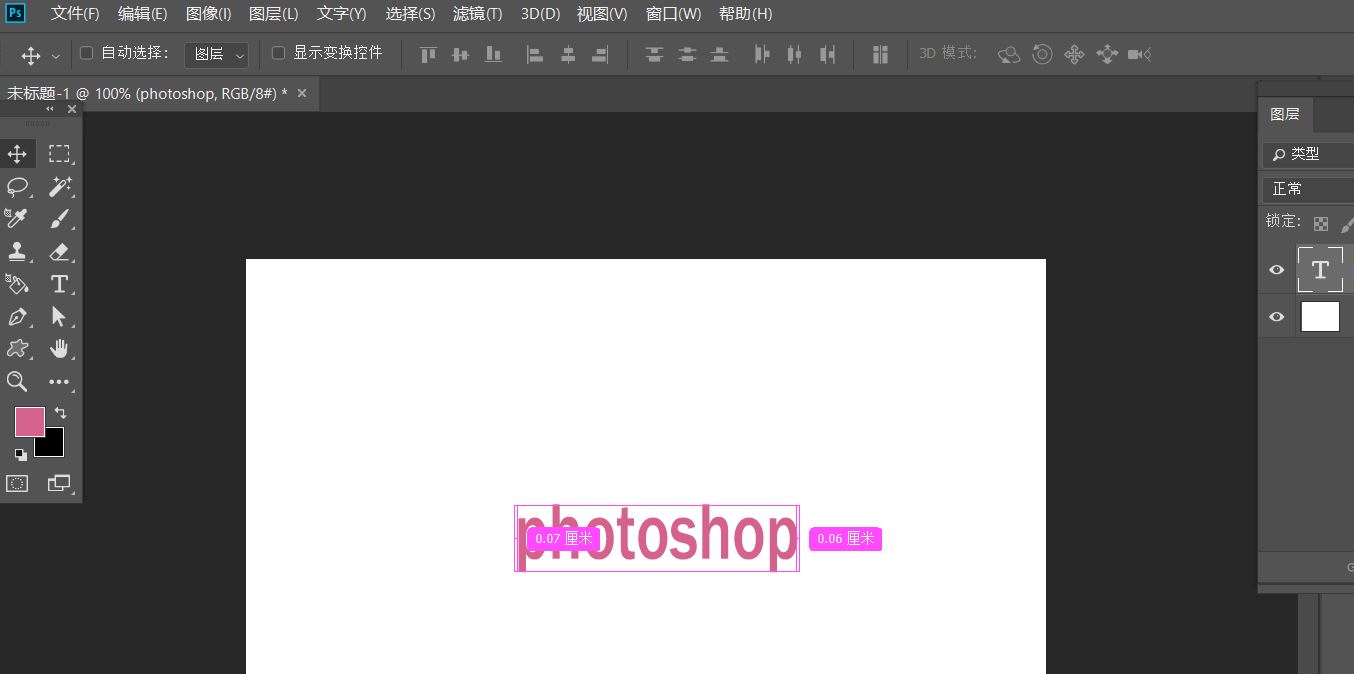Enable the 自动选择 checkbox
The height and width of the screenshot is (674, 1354).
click(86, 52)
